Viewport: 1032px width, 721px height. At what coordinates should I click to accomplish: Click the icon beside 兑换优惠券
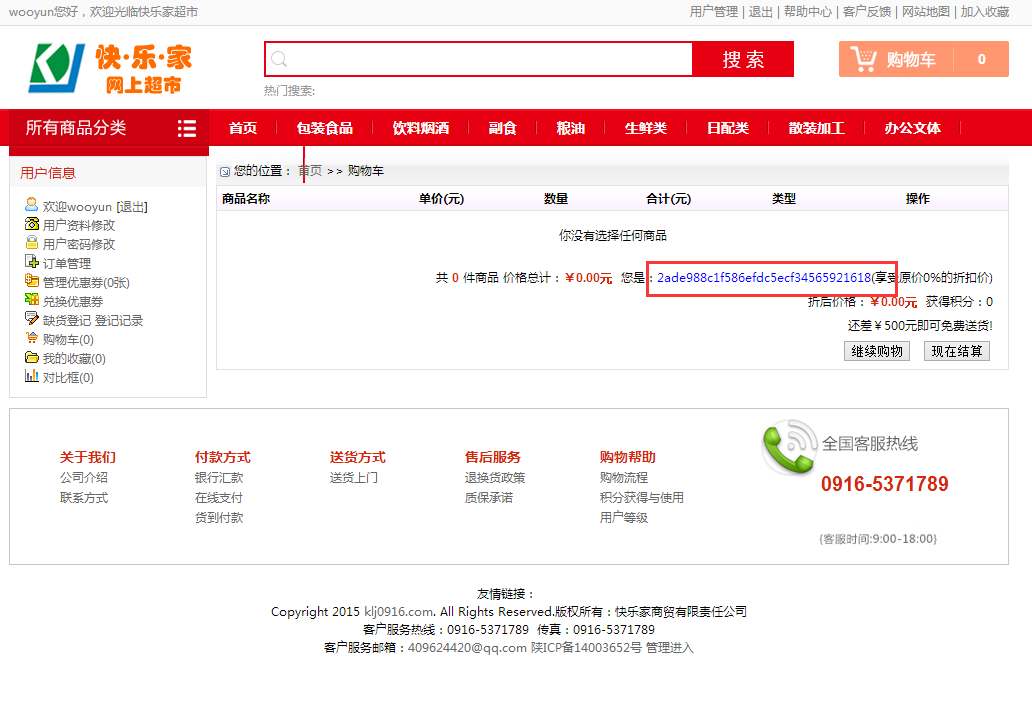click(x=32, y=300)
